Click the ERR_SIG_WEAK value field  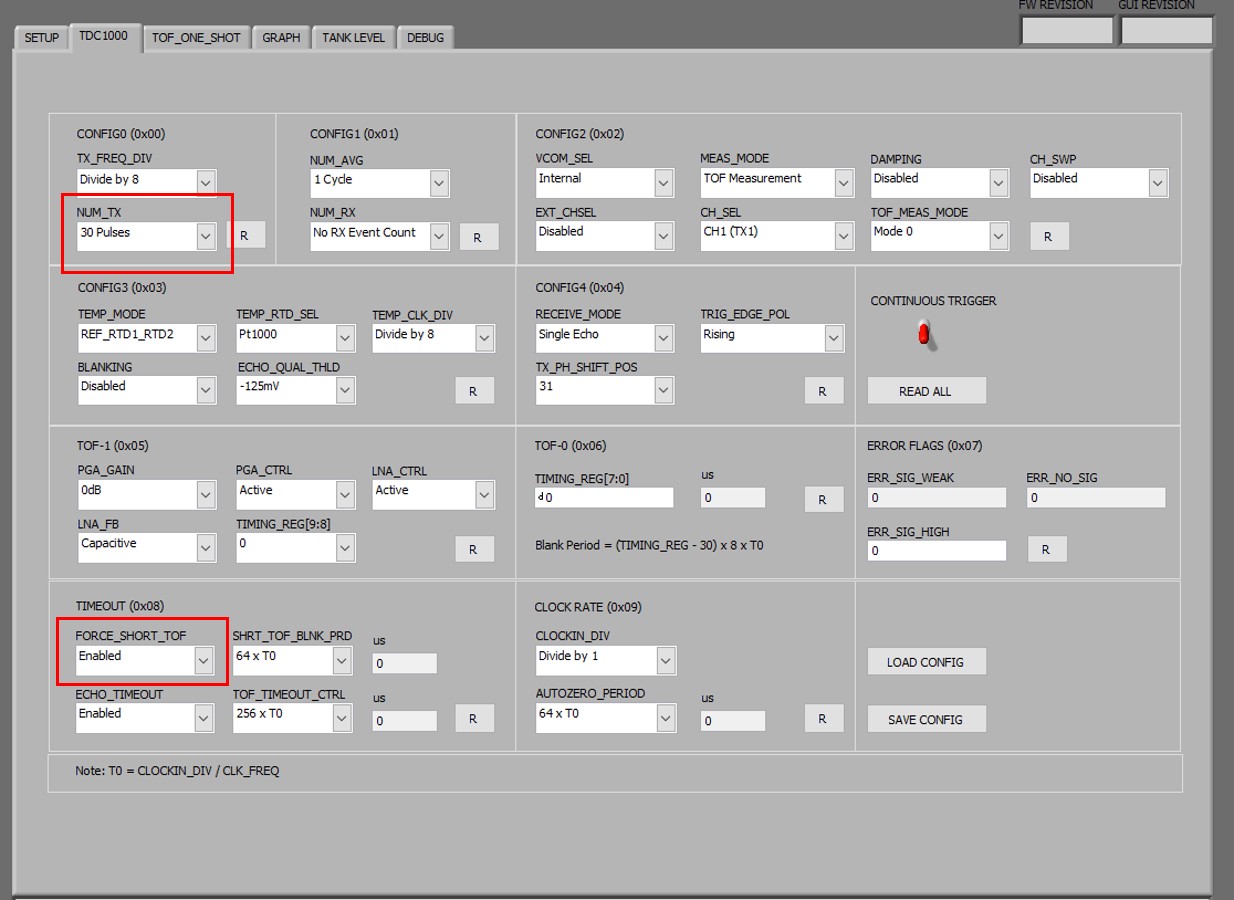pyautogui.click(x=936, y=497)
